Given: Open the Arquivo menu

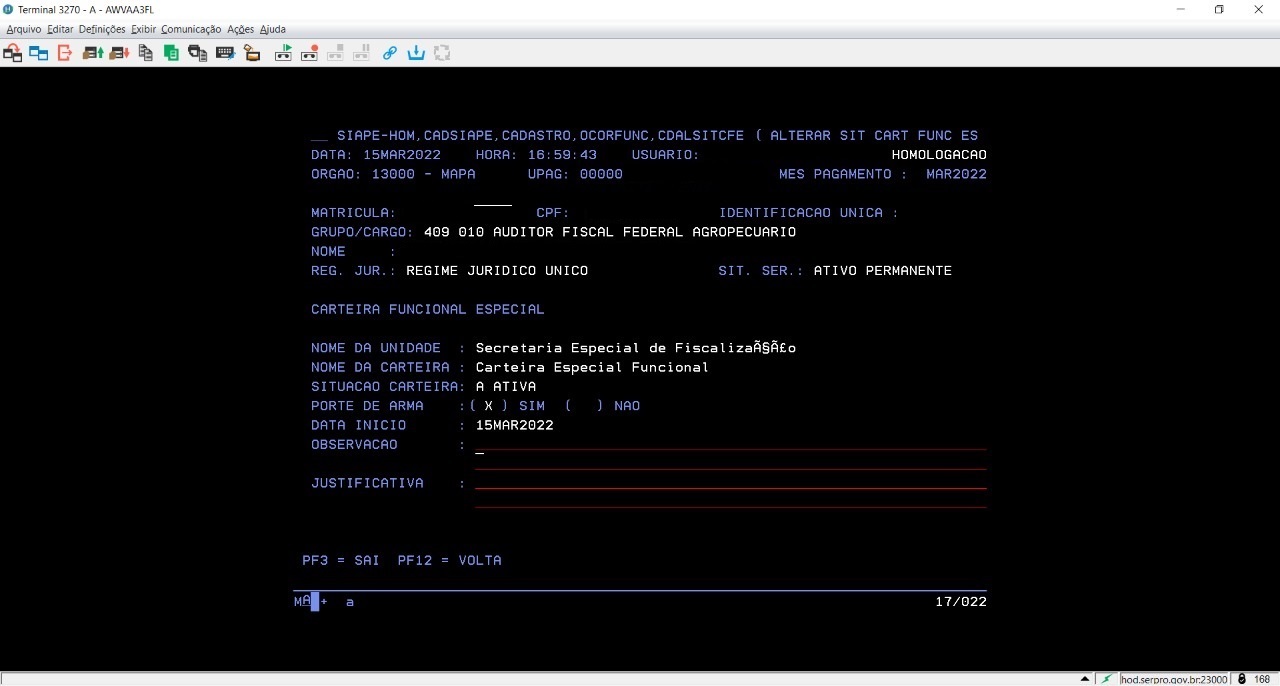Looking at the screenshot, I should coord(24,30).
